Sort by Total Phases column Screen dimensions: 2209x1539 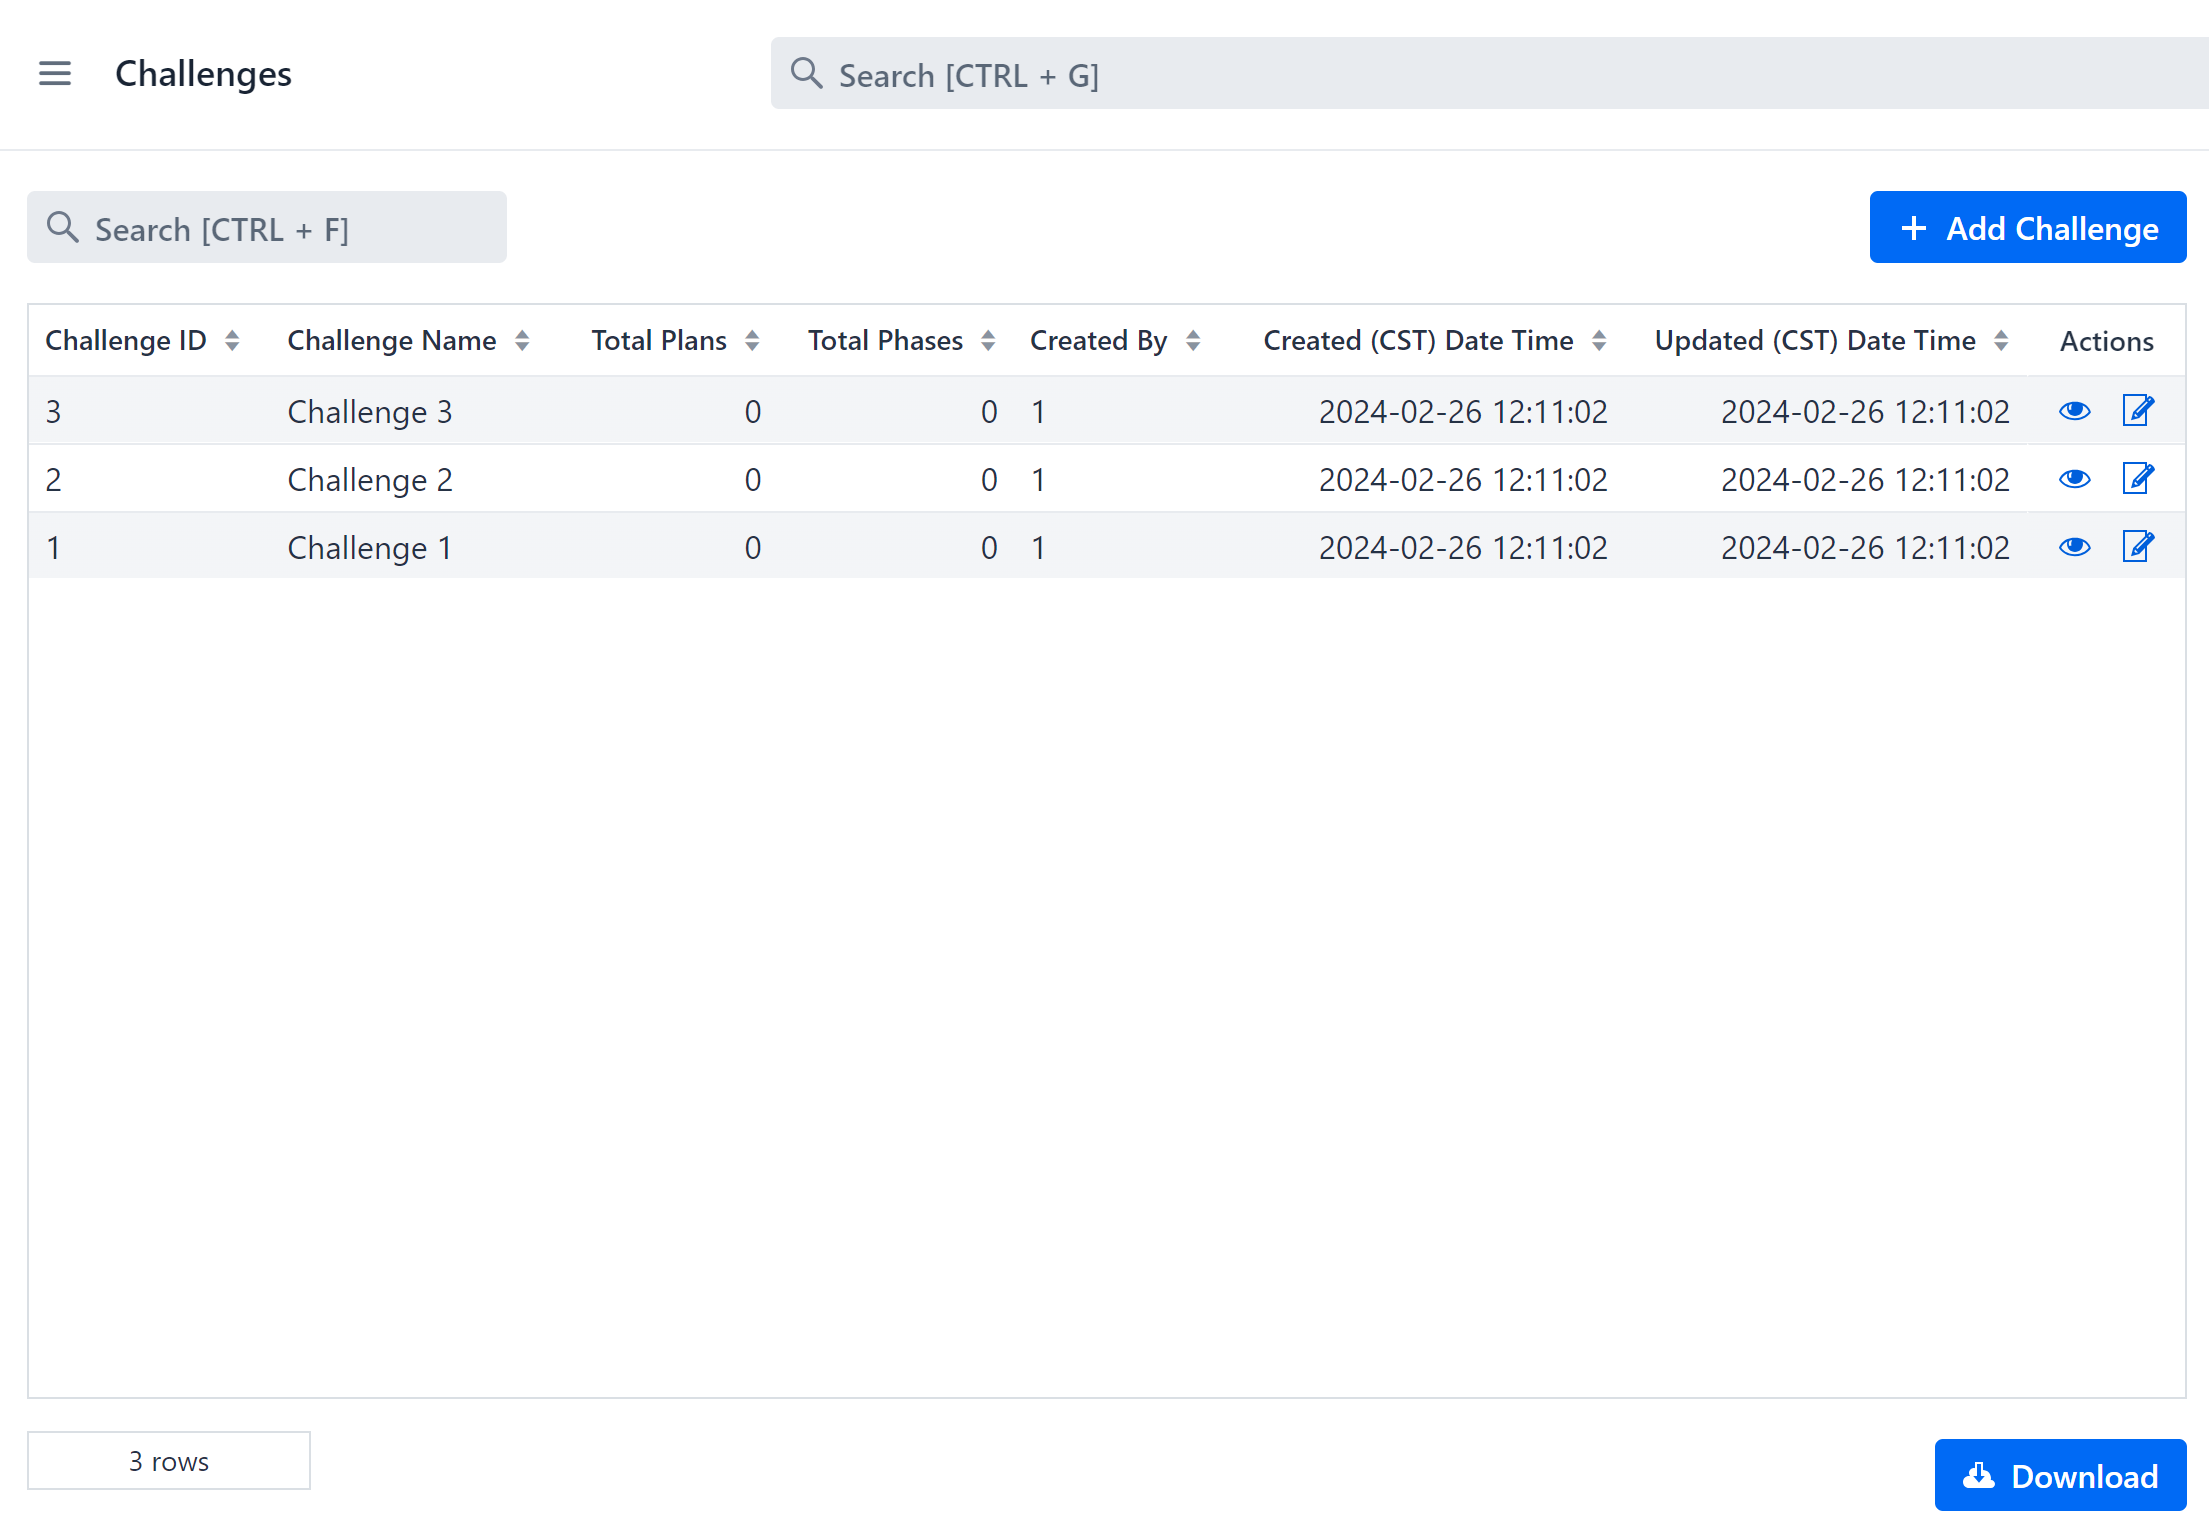click(988, 341)
